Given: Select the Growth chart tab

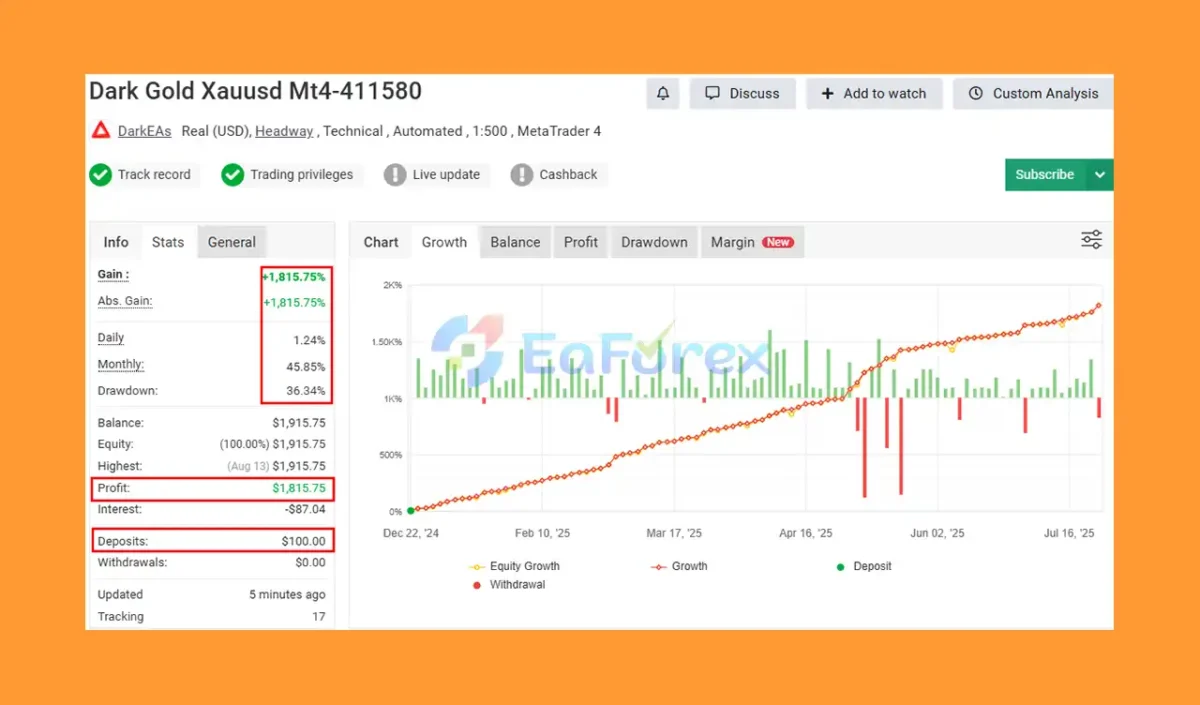Looking at the screenshot, I should click(444, 242).
